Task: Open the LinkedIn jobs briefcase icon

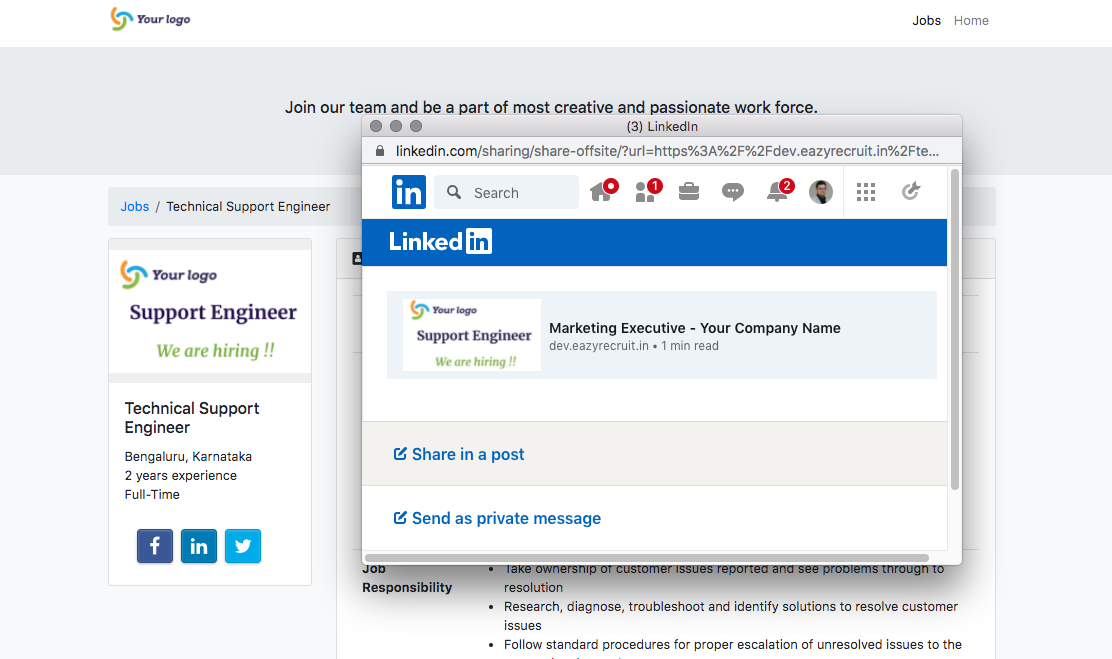Action: pos(689,192)
